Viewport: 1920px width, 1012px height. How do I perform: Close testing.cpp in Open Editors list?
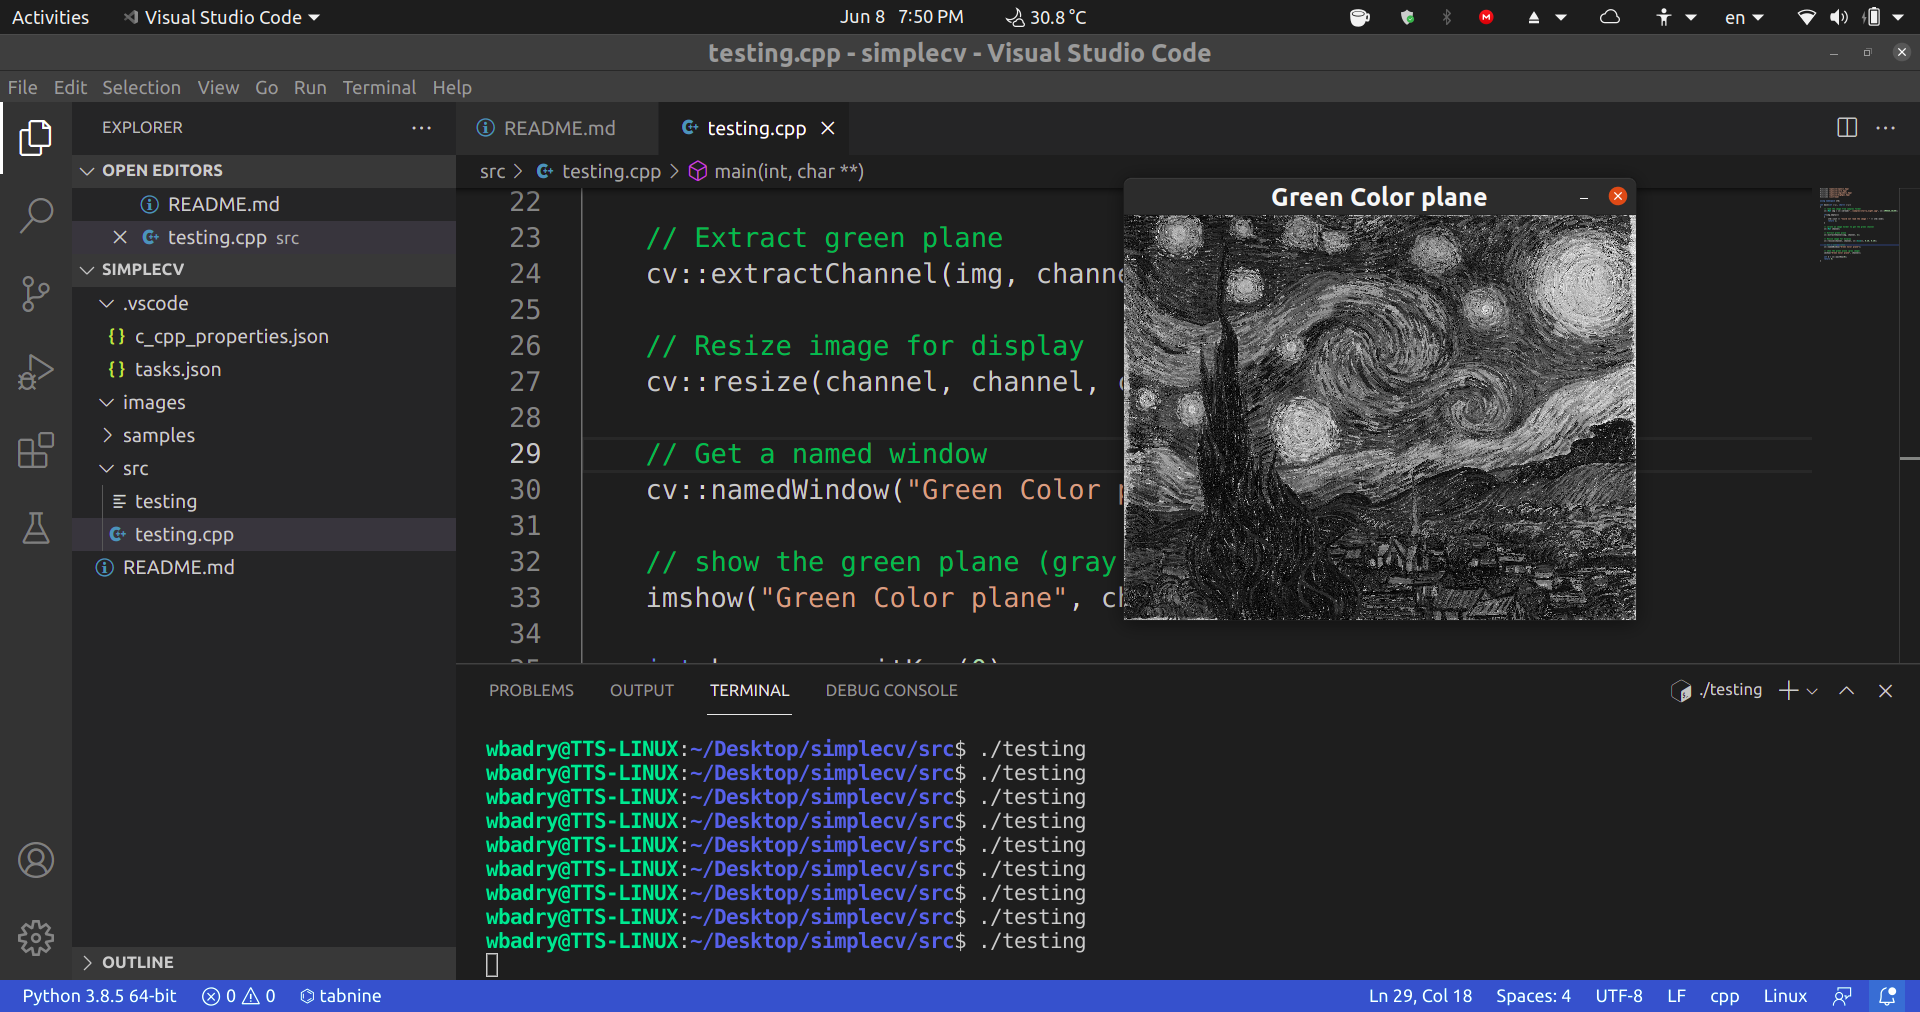120,237
